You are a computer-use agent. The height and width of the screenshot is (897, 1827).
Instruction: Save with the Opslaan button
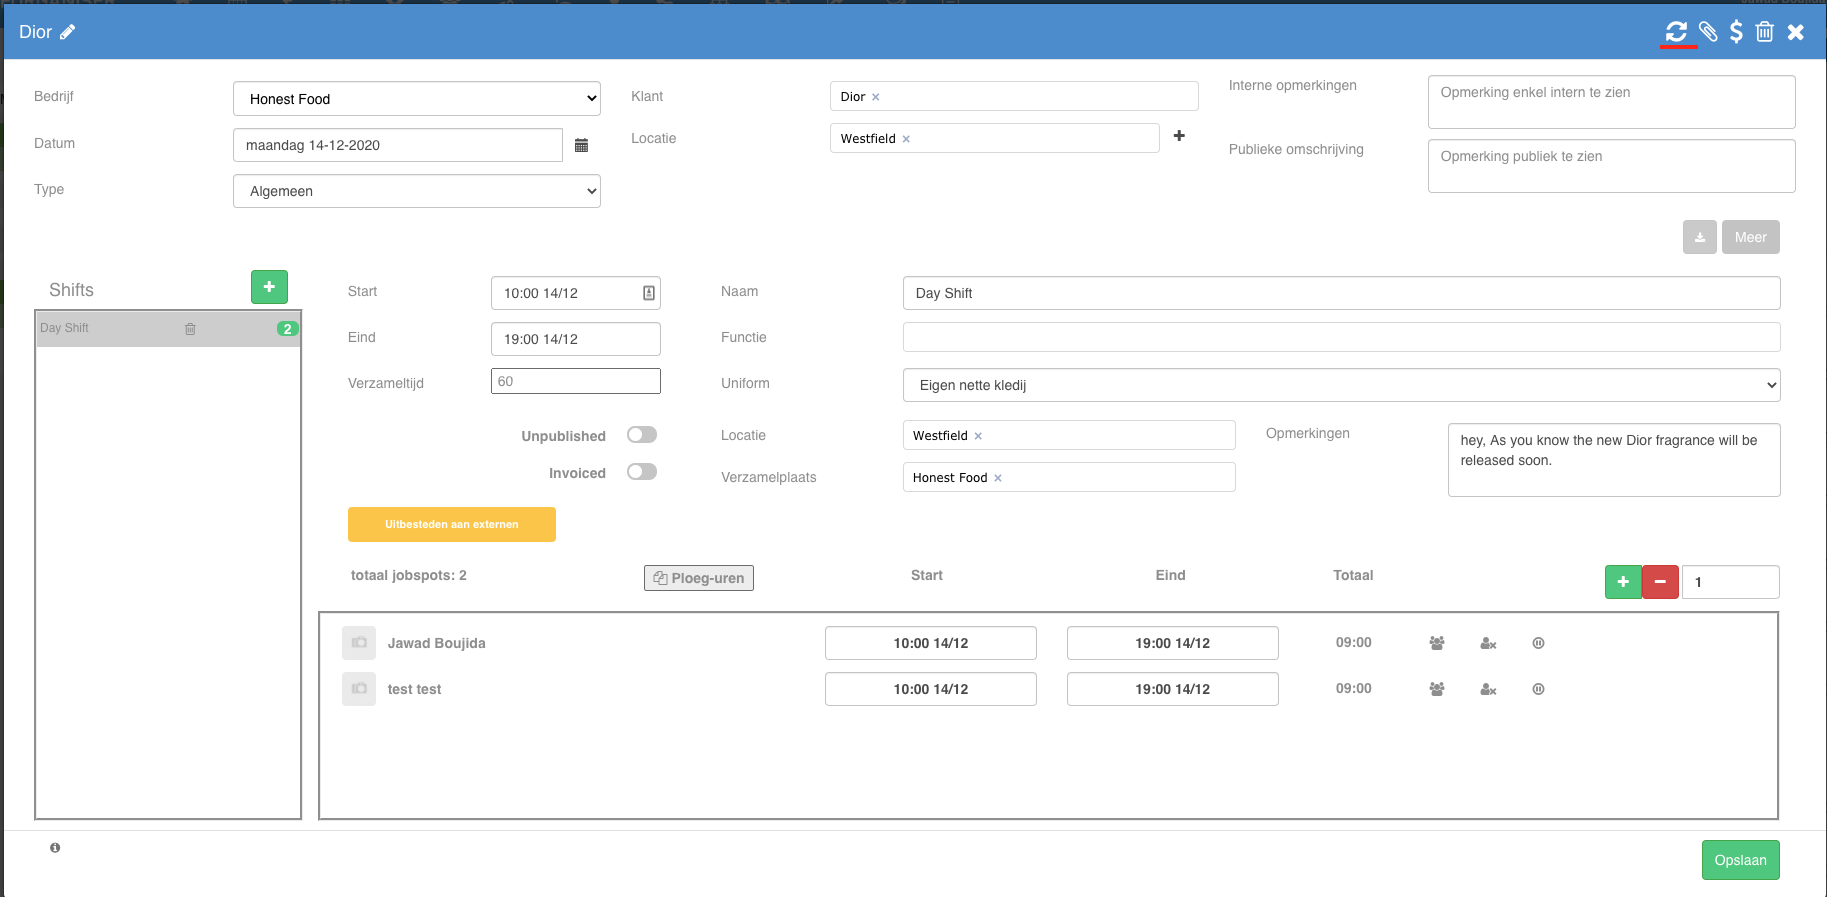click(1741, 860)
